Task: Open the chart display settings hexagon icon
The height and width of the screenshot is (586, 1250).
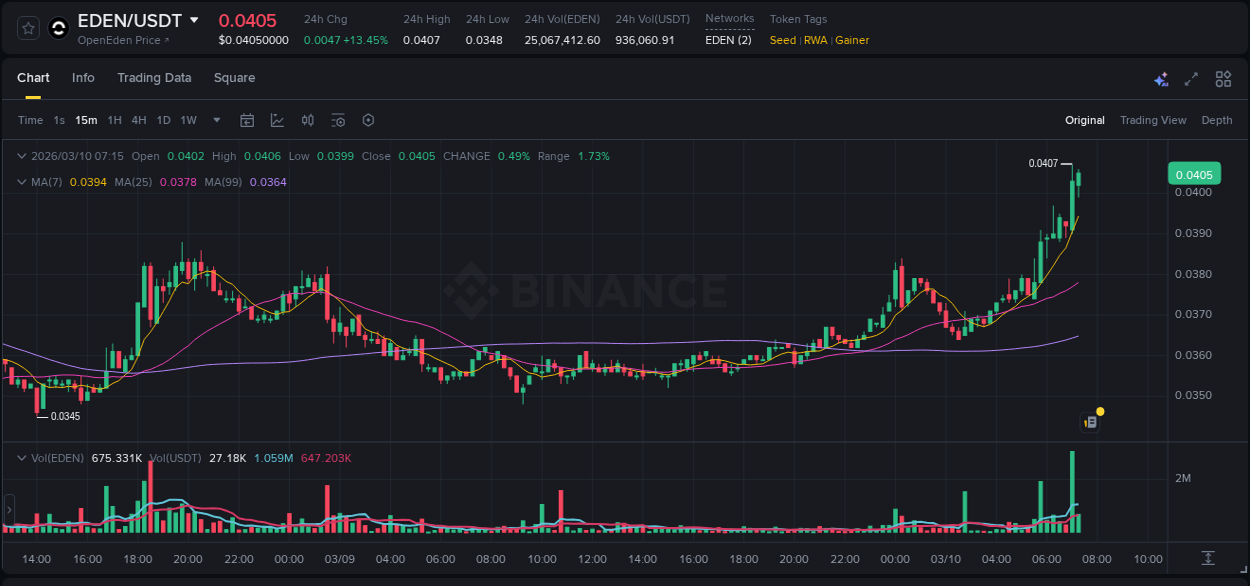Action: tap(368, 120)
